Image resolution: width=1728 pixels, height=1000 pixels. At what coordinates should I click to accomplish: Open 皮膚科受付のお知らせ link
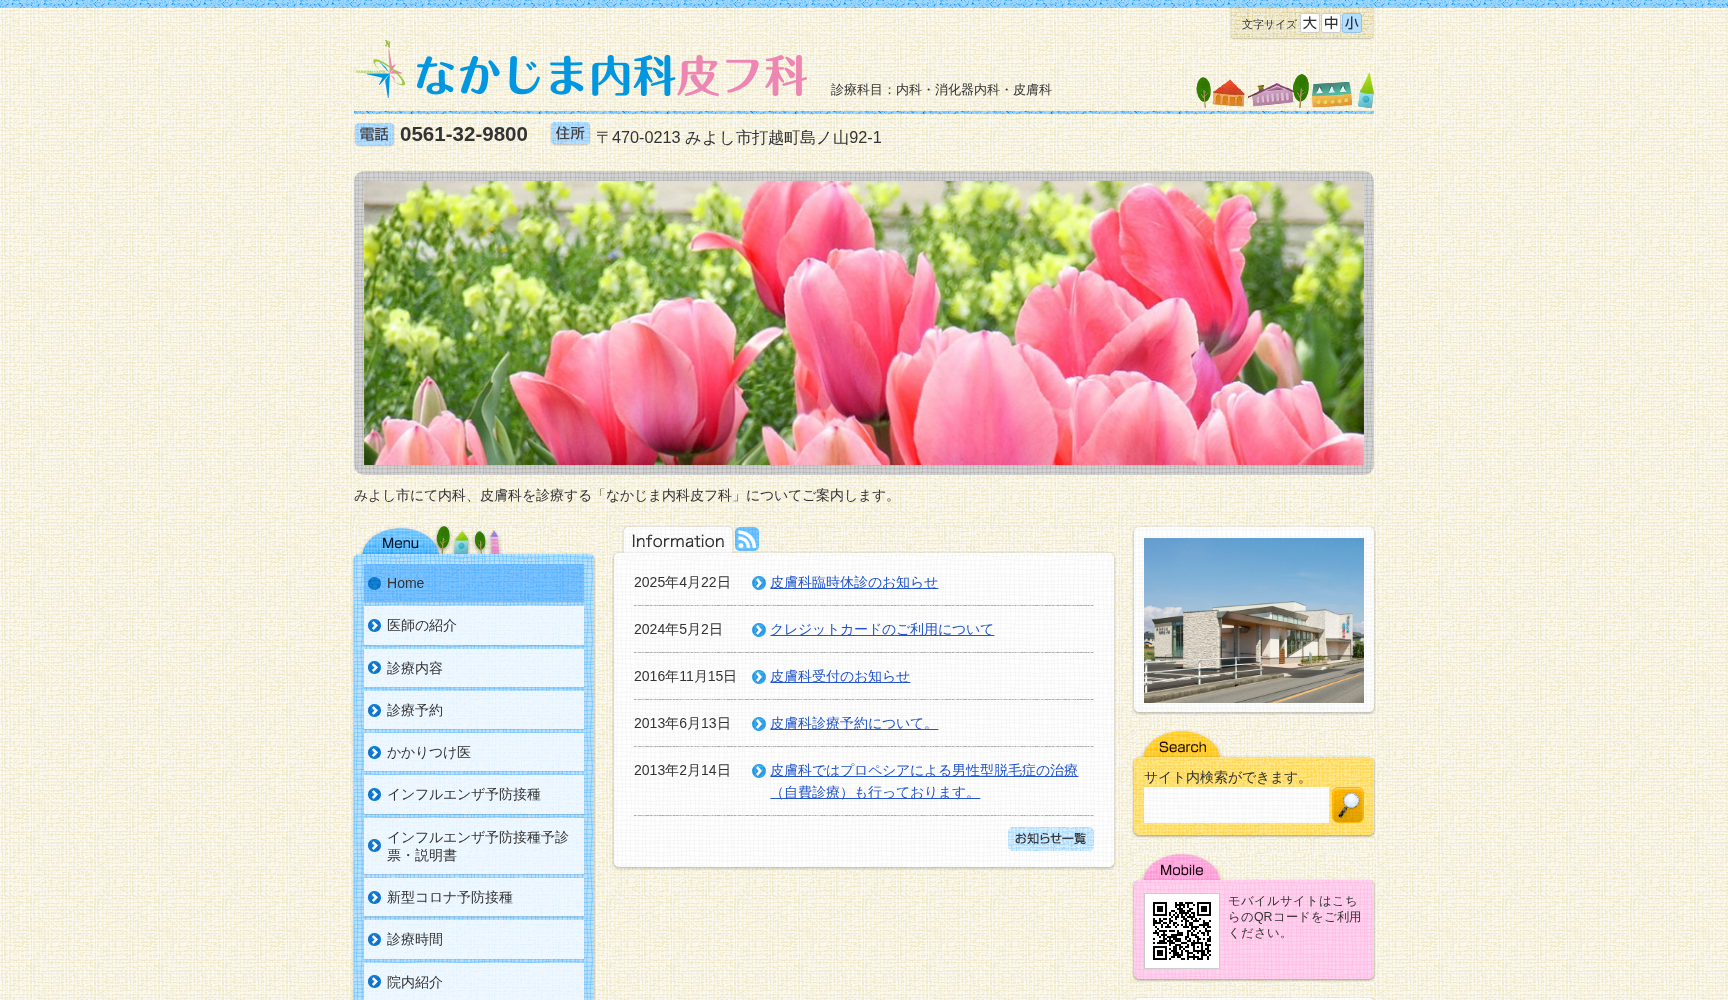[x=840, y=676]
